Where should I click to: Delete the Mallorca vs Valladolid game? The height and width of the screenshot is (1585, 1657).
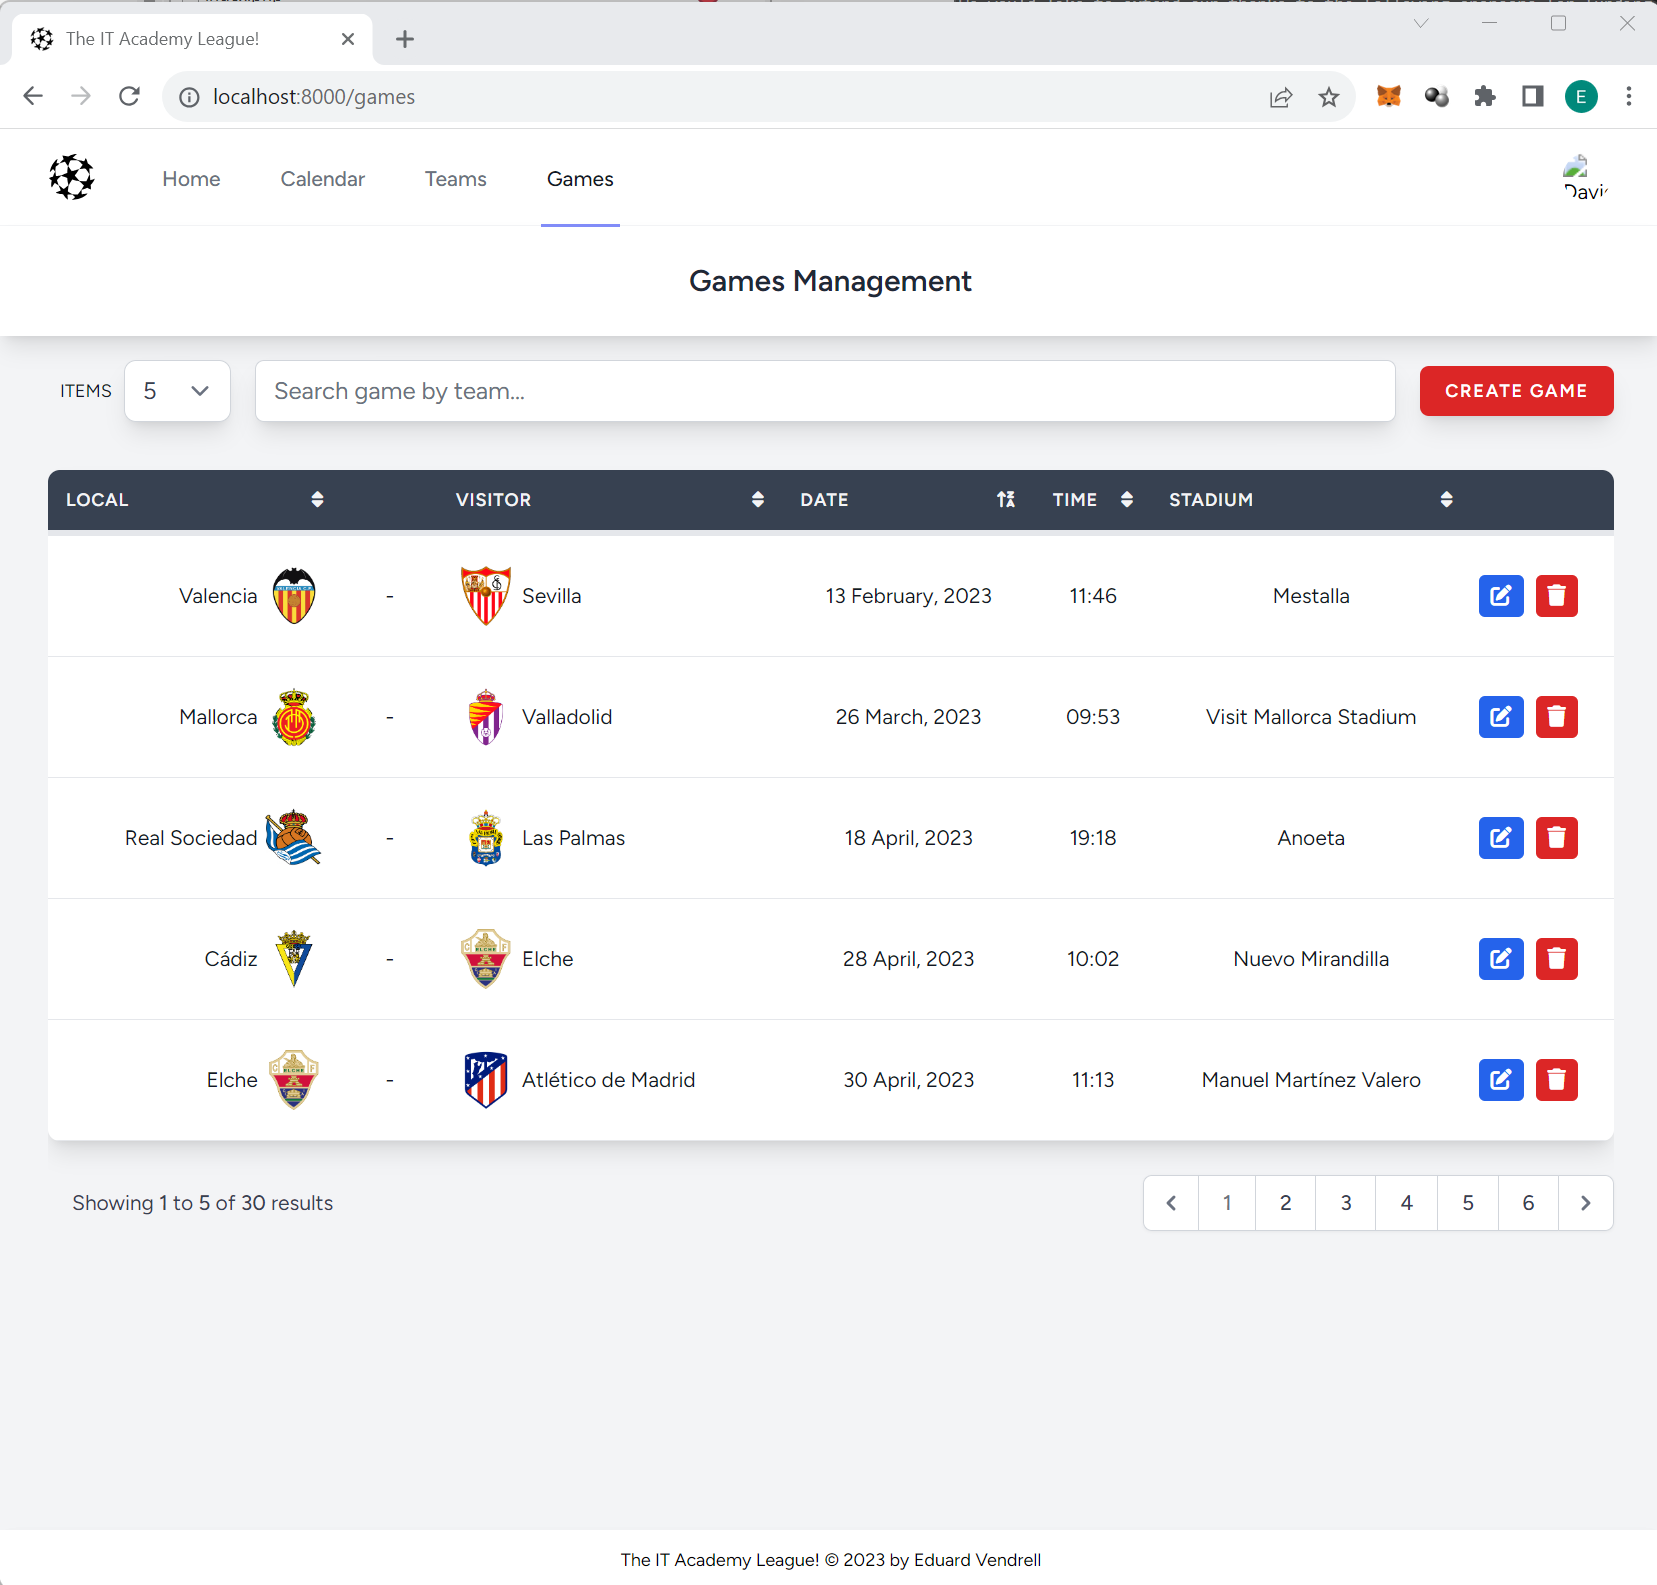(1557, 716)
